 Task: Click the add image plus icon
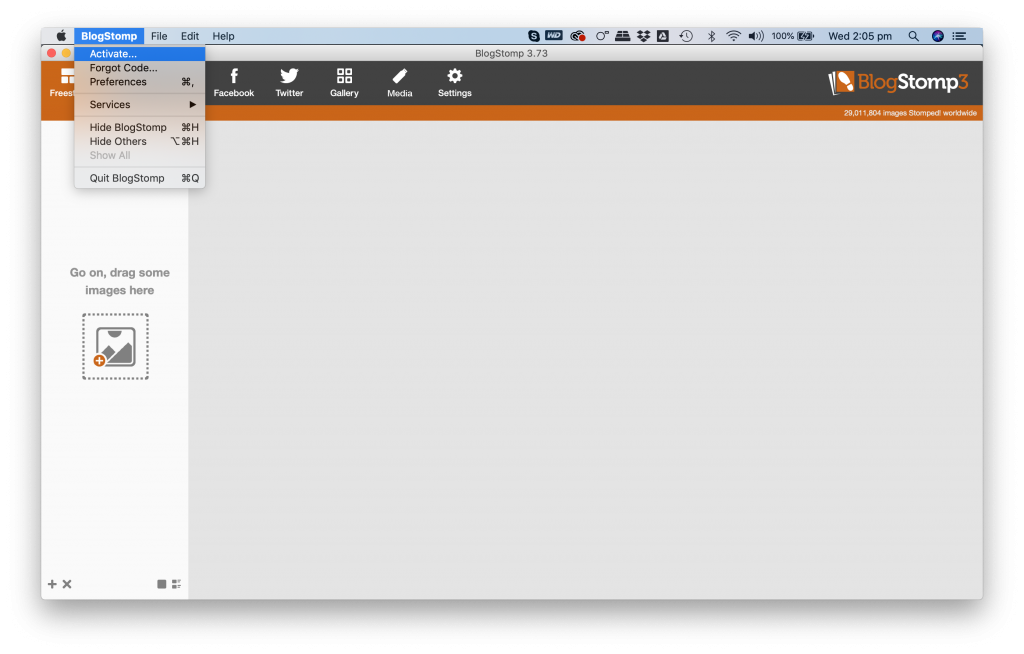[x=52, y=584]
